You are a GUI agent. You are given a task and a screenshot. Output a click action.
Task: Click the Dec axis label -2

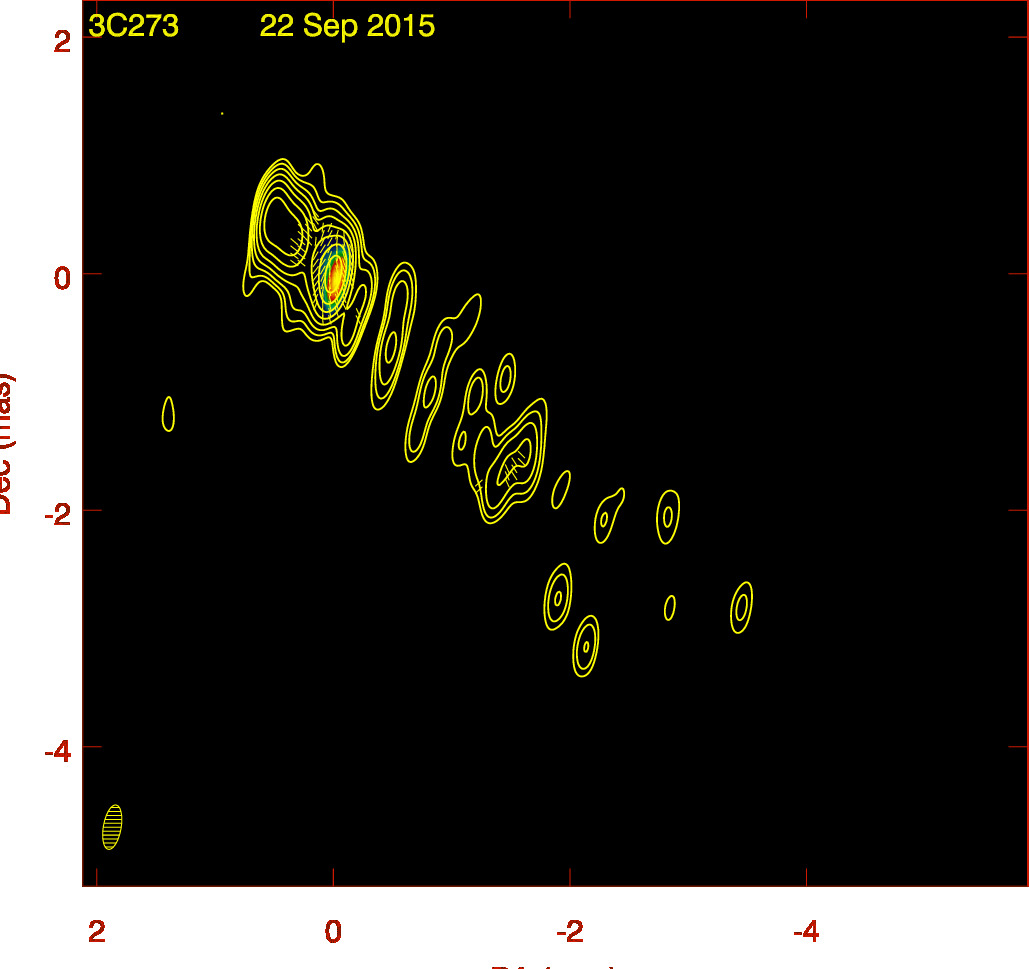click(x=58, y=515)
